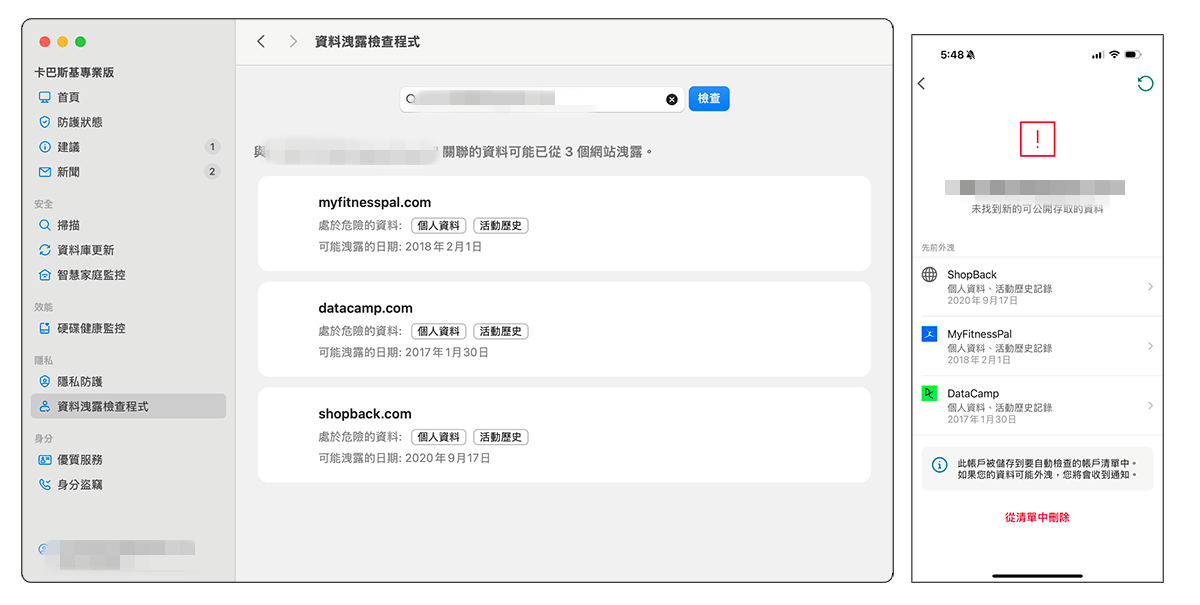The height and width of the screenshot is (605, 1200).
Task: Open 首頁 via its monitor icon in sidebar
Action: (44, 97)
